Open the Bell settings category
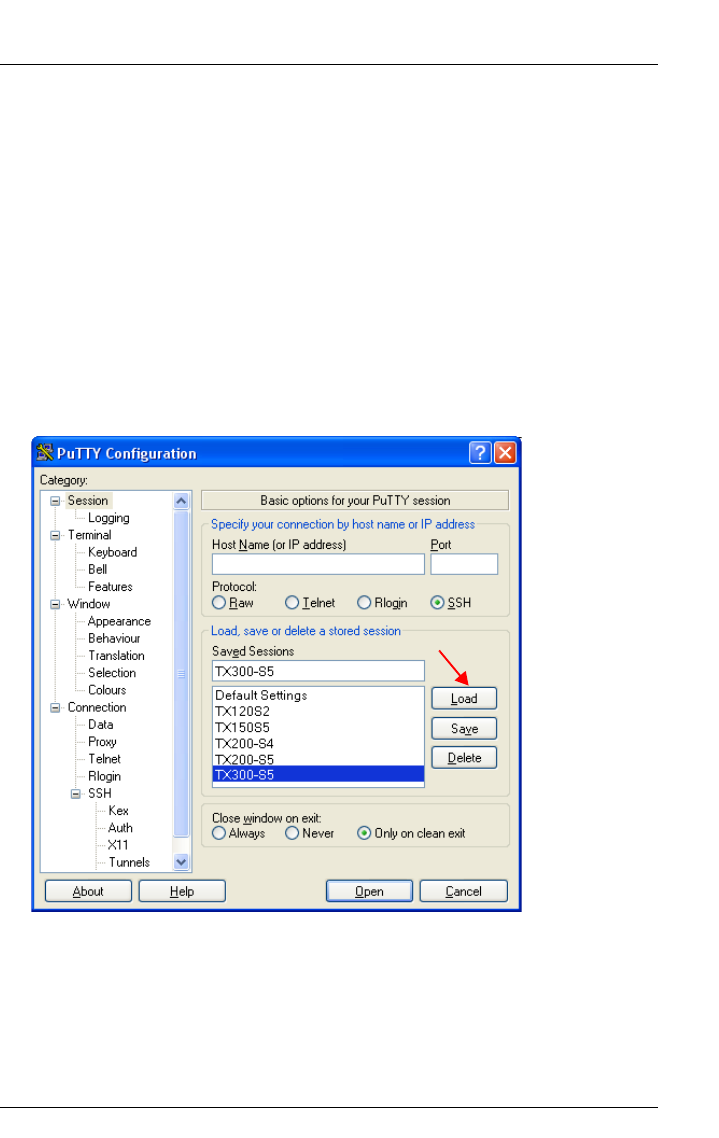This screenshot has width=719, height=1138. point(97,570)
